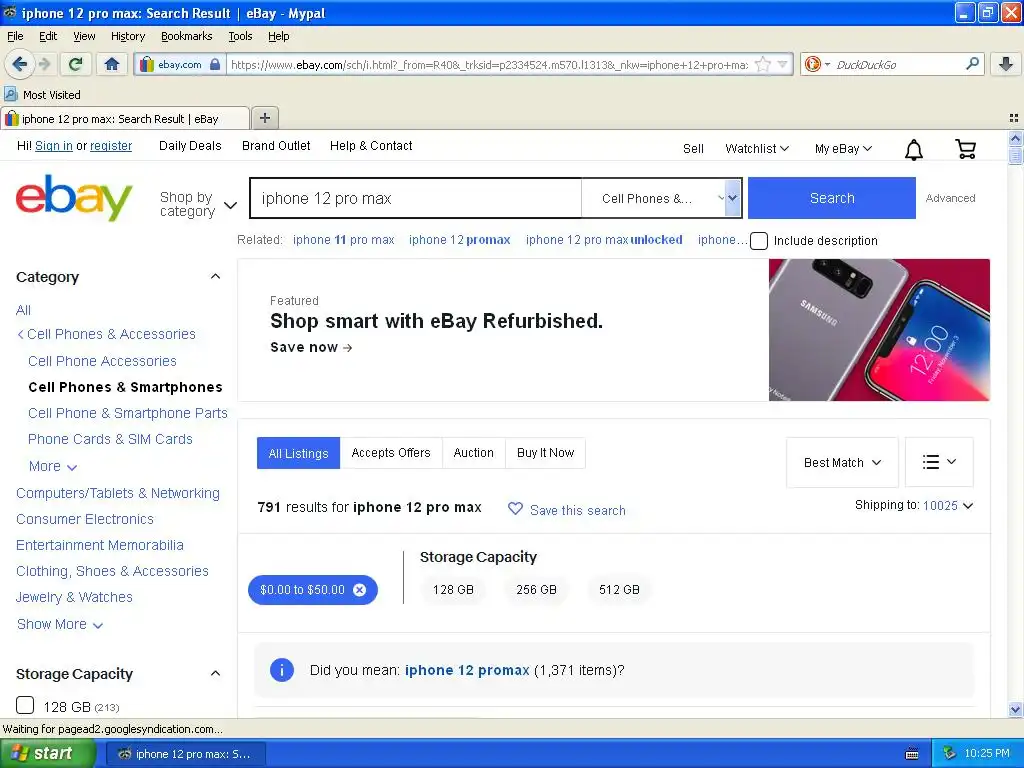Click the Most Visited bookmarks icon

(11, 95)
